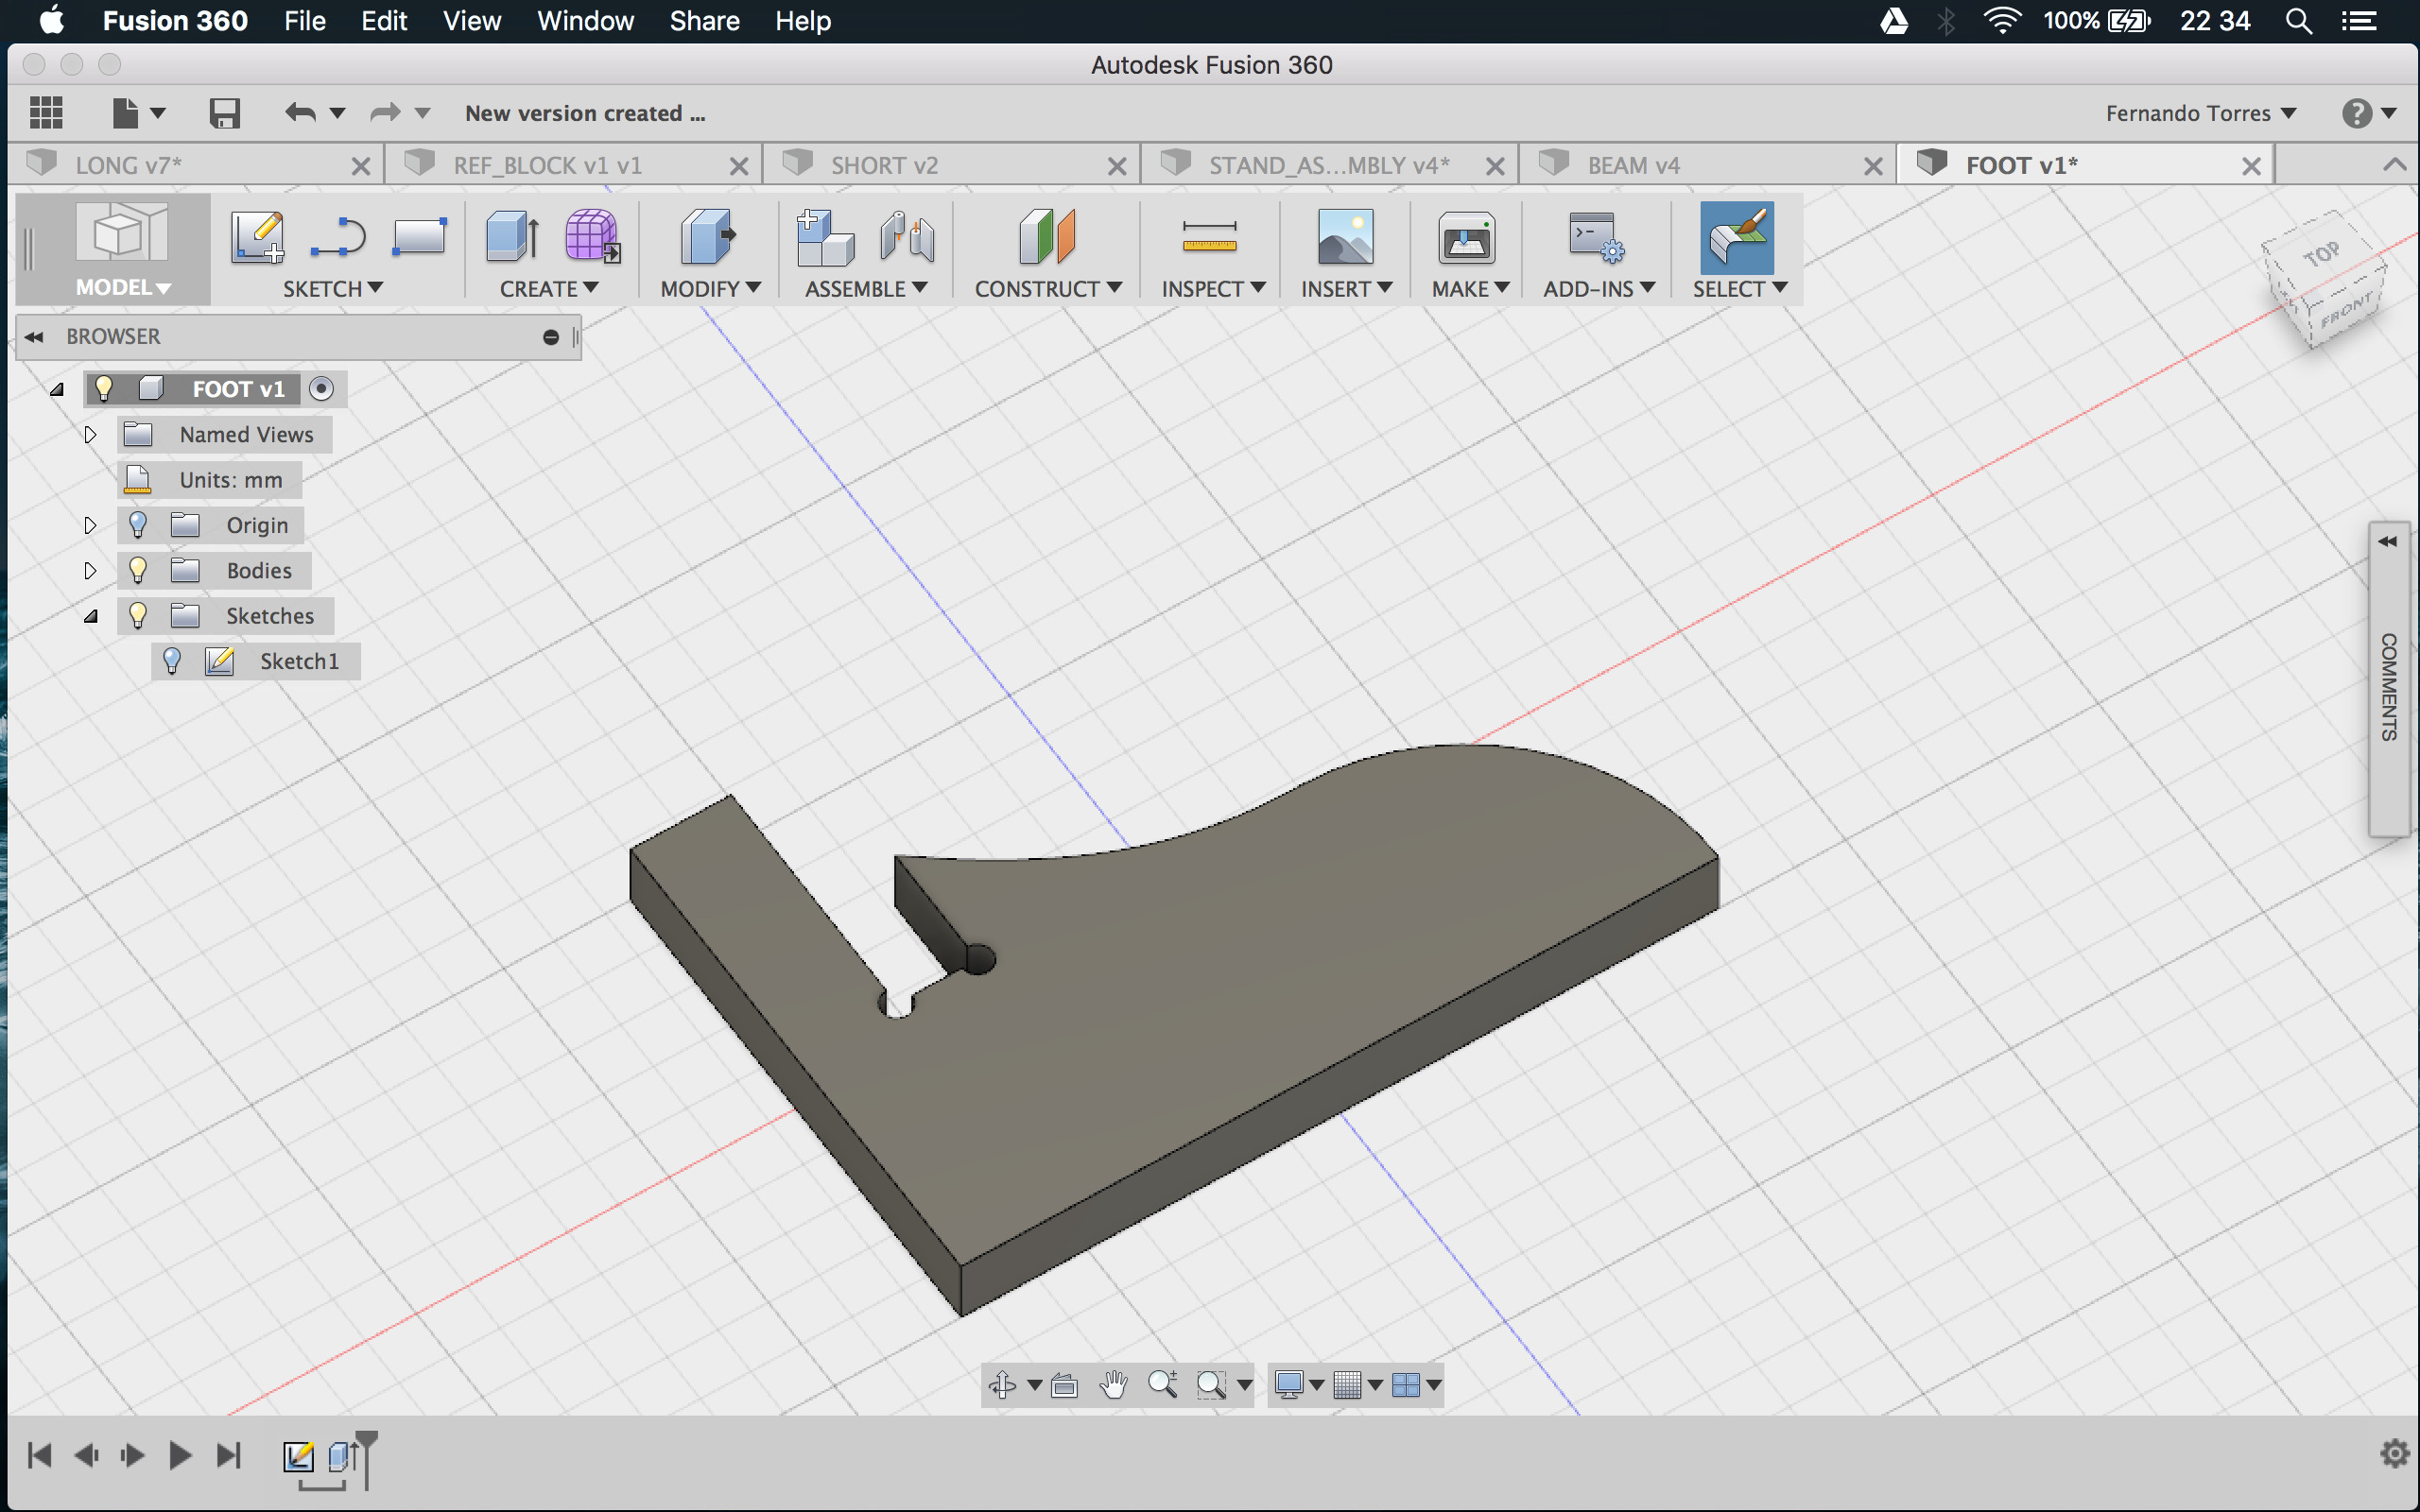Toggle Sketches folder visibility bulb
Screen dimensions: 2420x1512
[138, 616]
